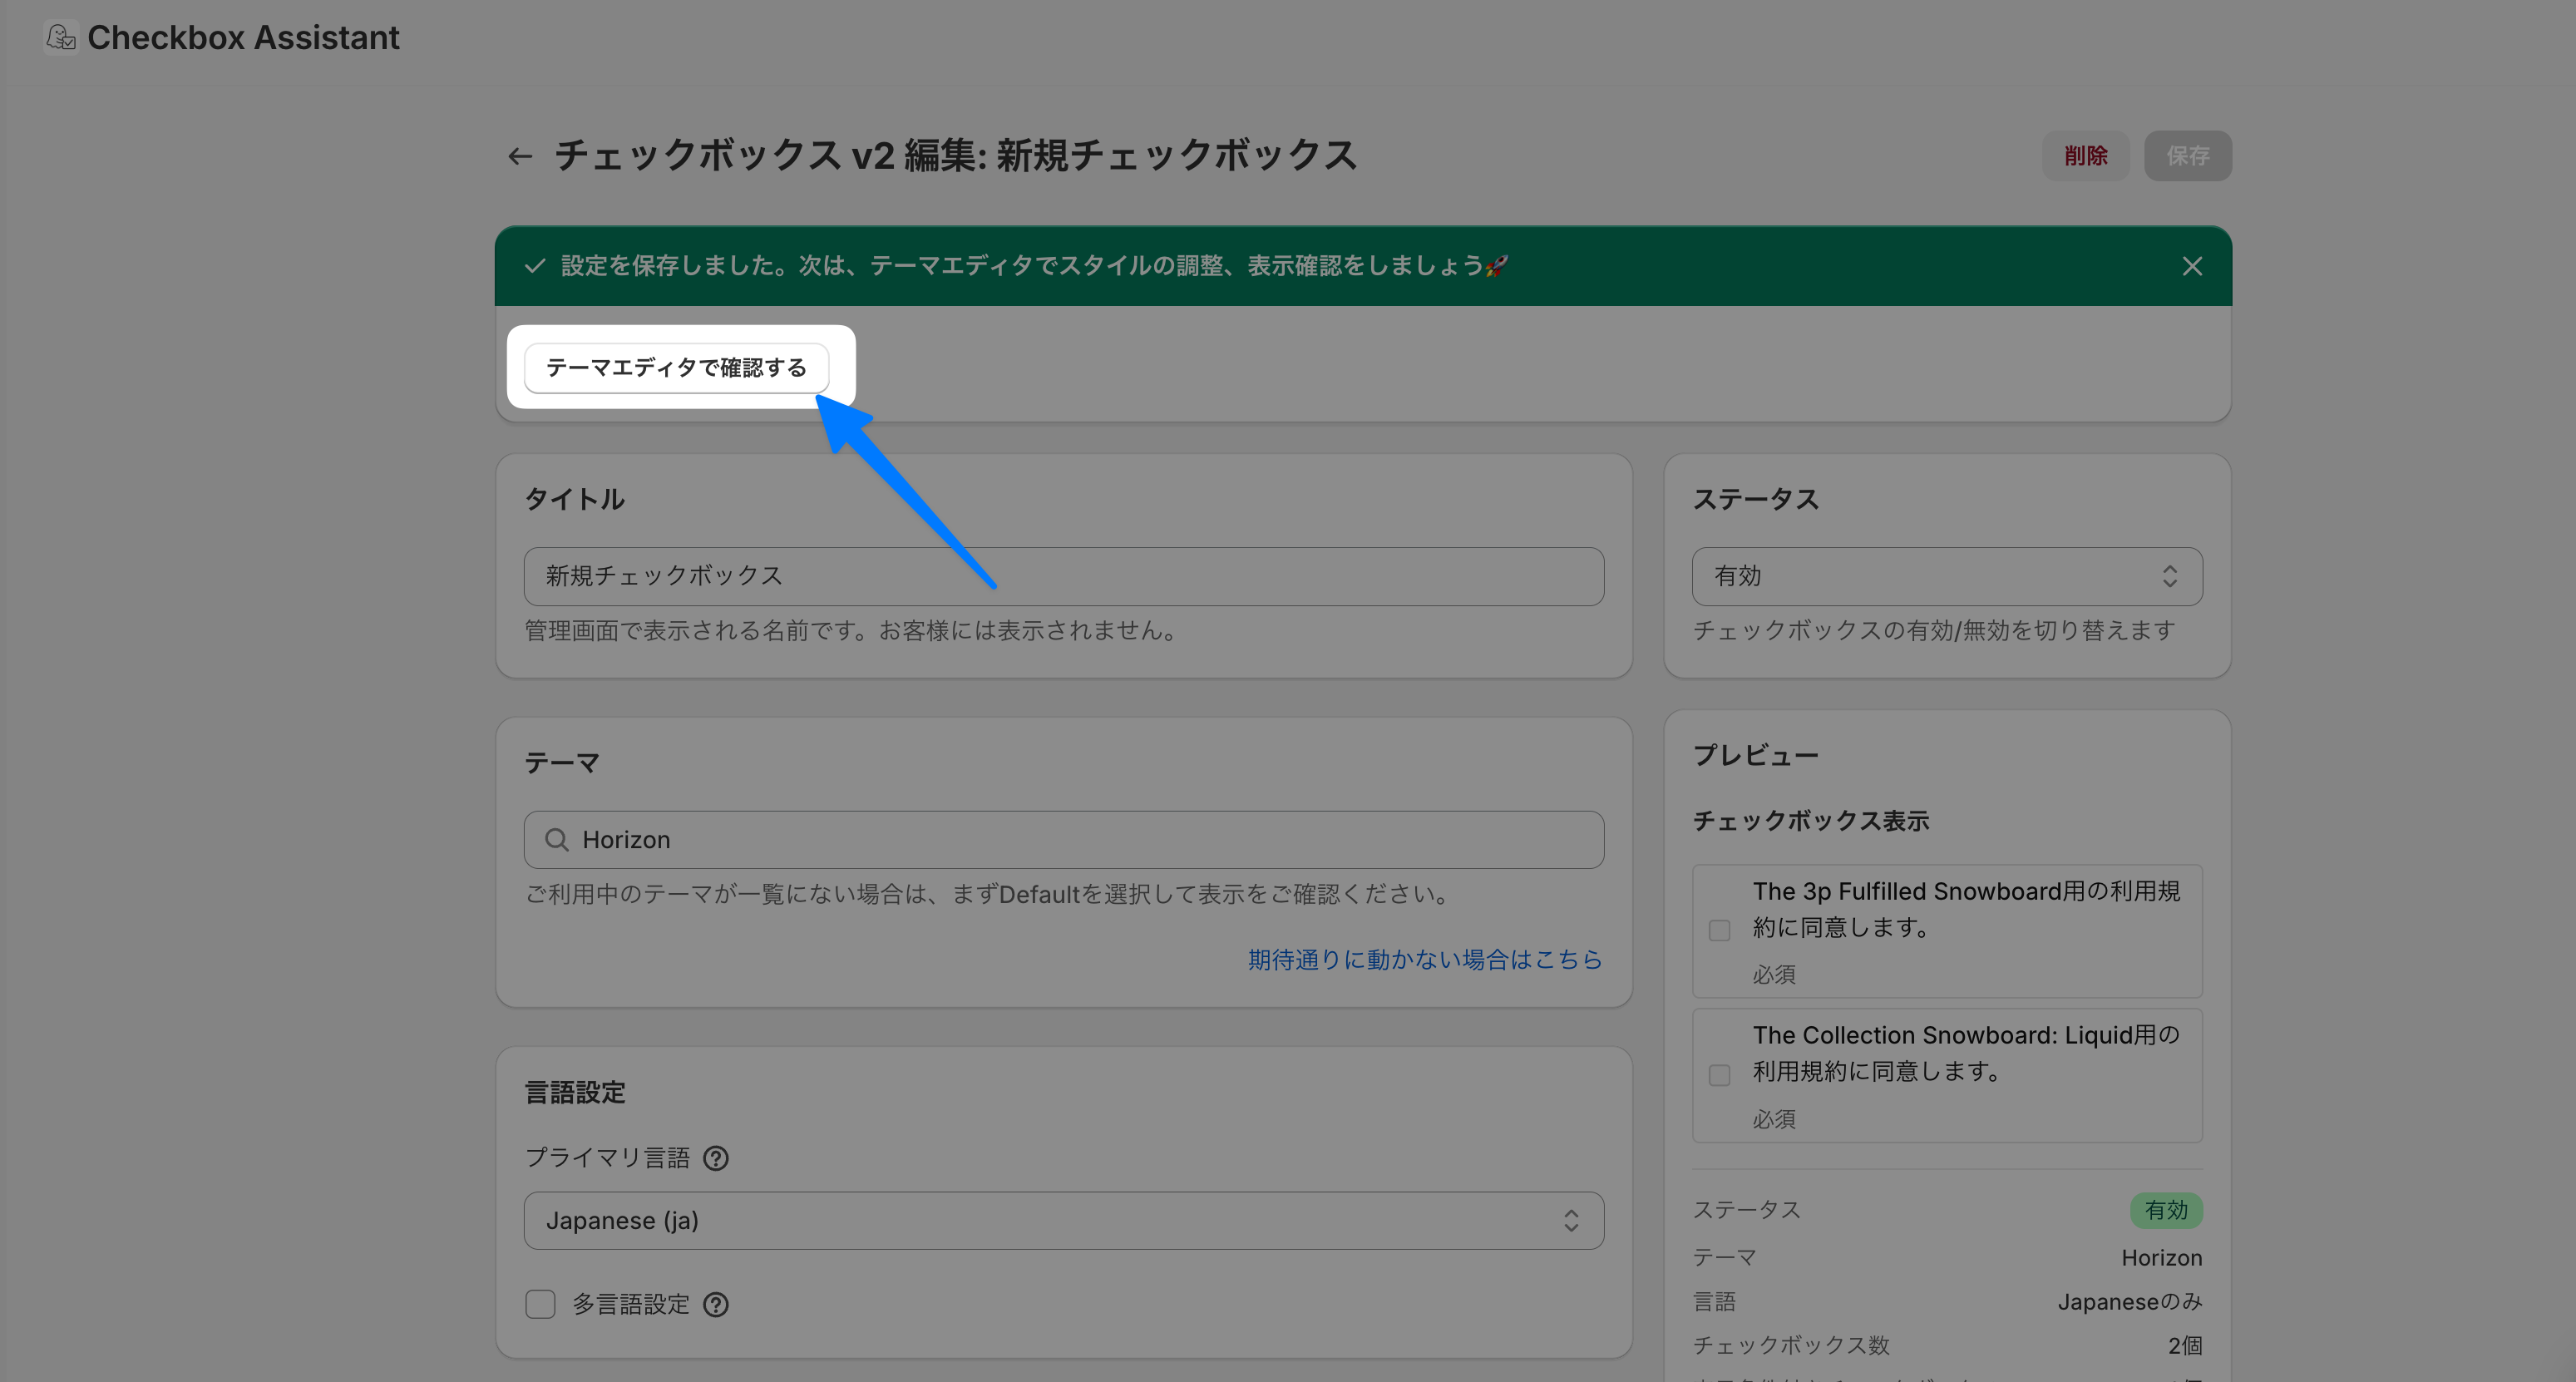Click the 保存 button

2188,156
